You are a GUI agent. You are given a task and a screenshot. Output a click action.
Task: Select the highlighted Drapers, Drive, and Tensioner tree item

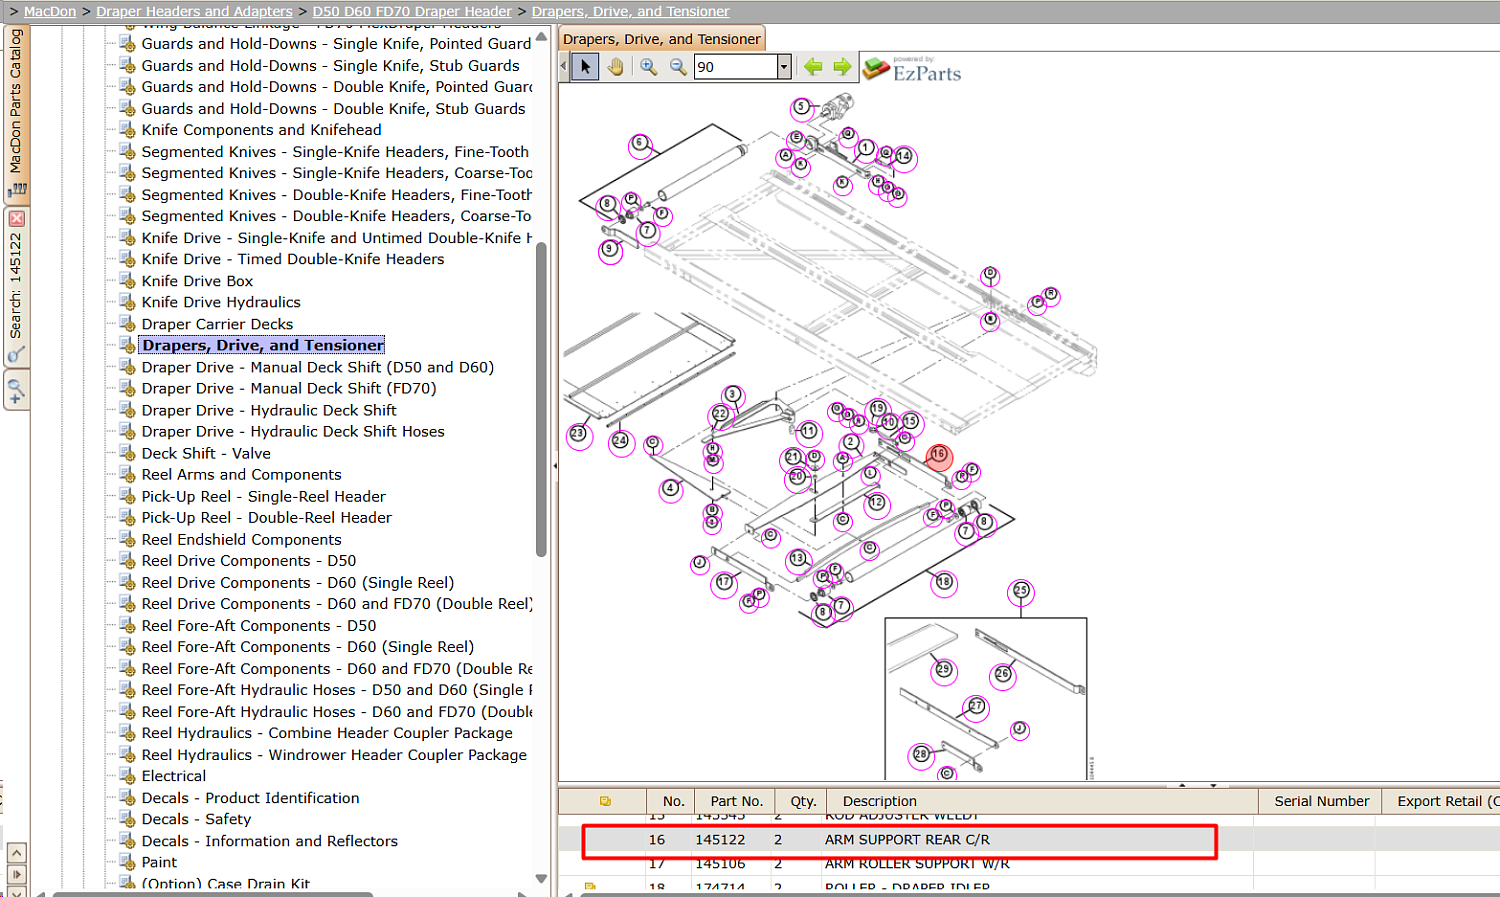pos(262,345)
